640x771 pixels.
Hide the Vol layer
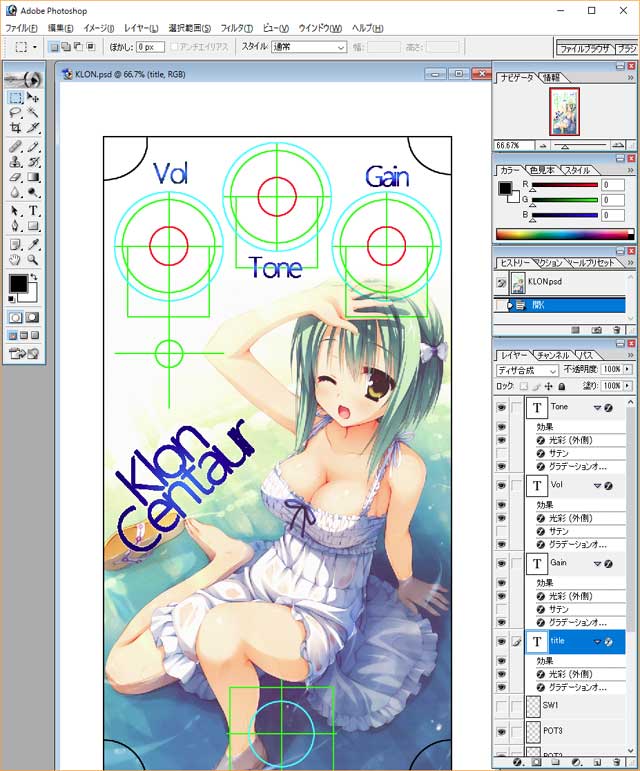(501, 486)
